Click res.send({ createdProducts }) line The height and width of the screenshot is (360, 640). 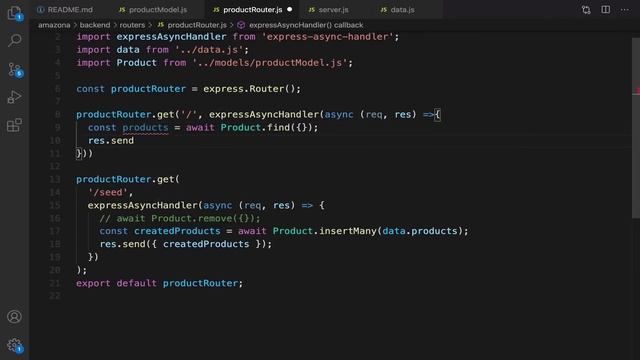(186, 244)
